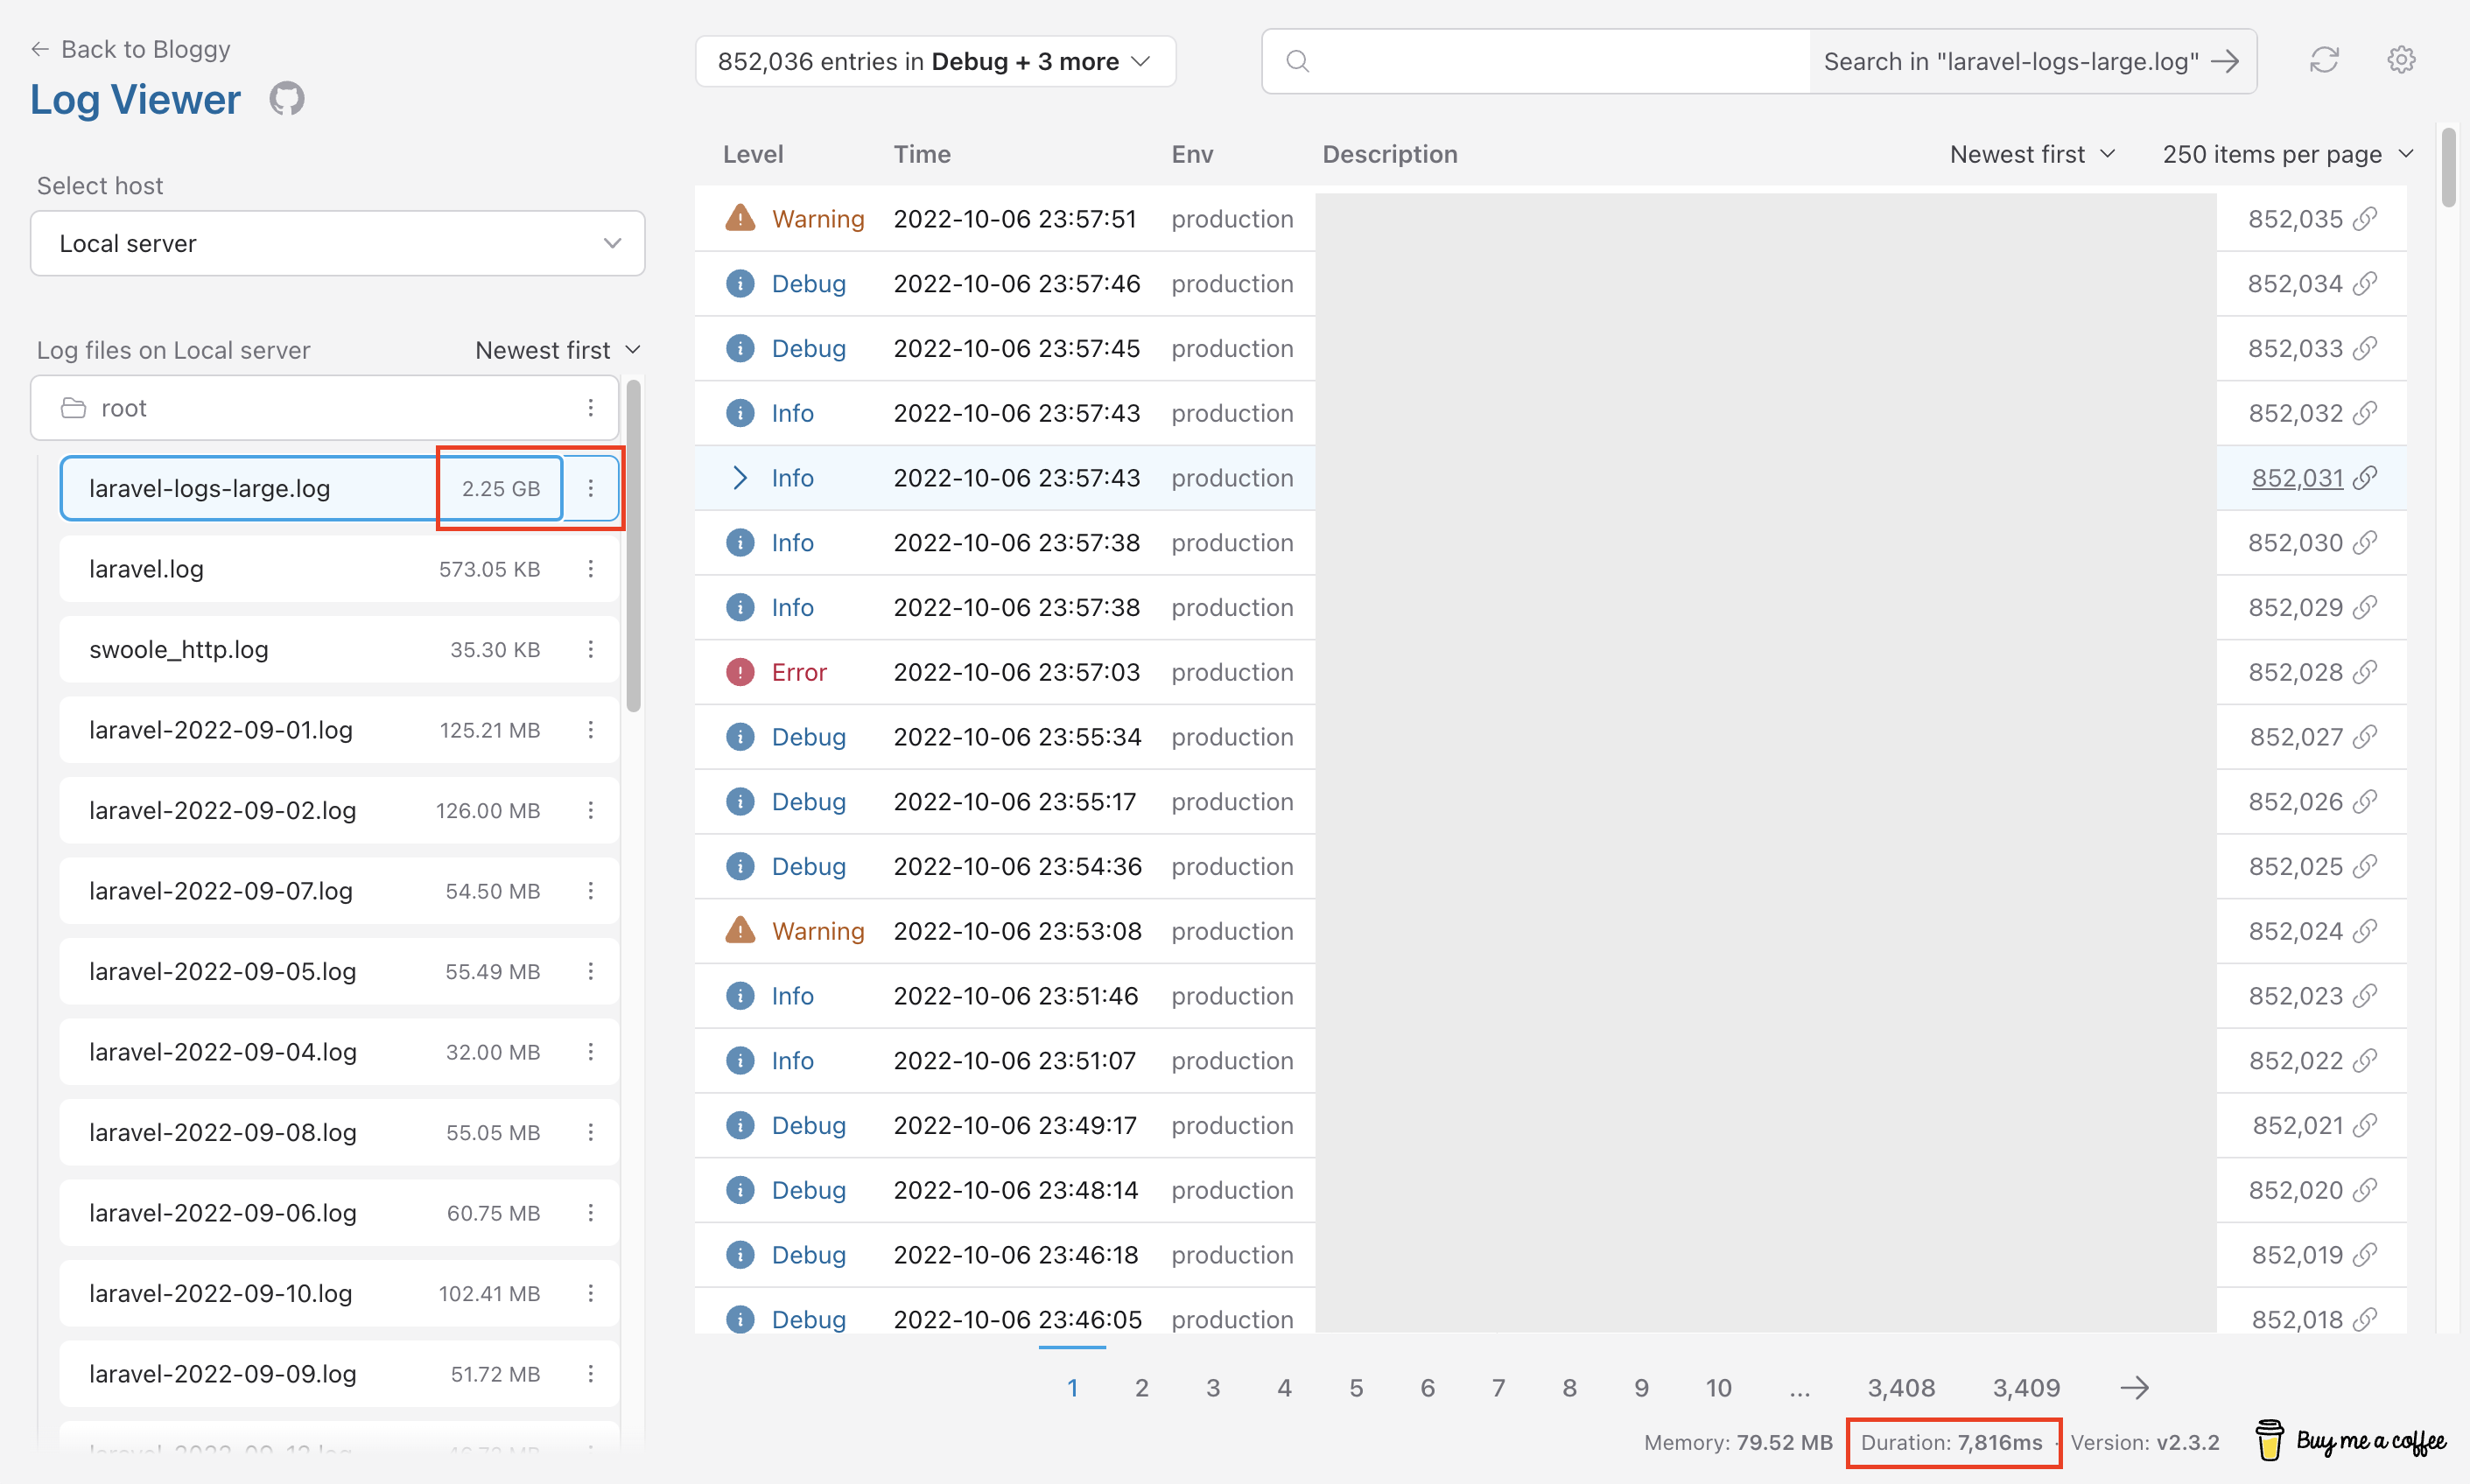The image size is (2470, 1484).
Task: Change entries sort Newest first dropdown
Action: (x=2032, y=154)
